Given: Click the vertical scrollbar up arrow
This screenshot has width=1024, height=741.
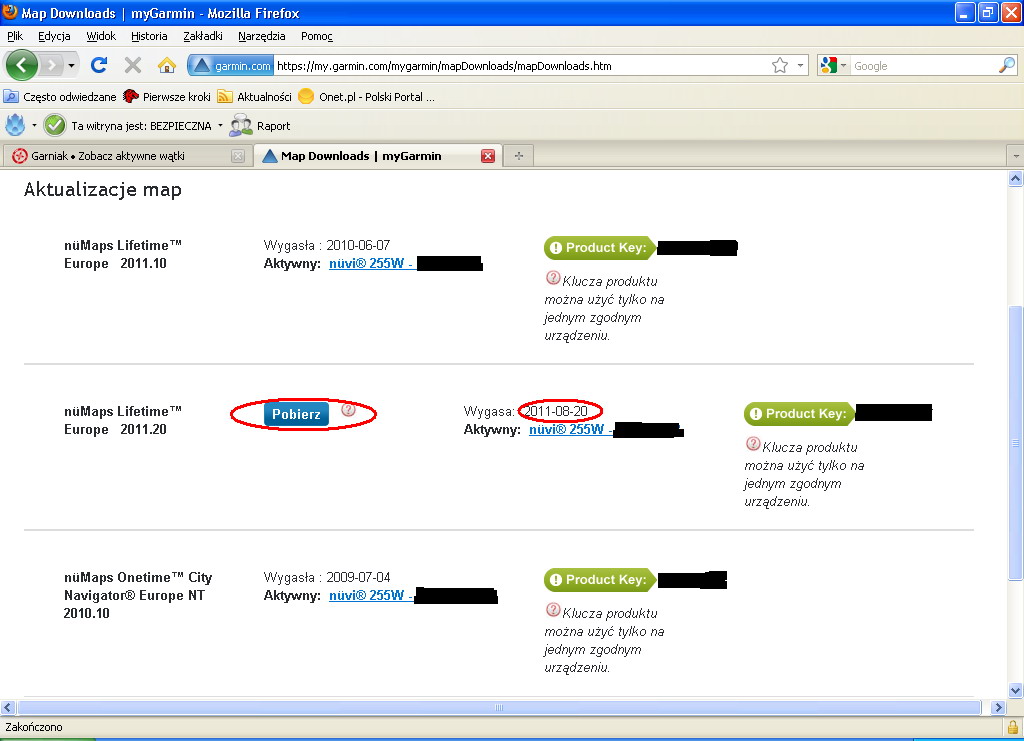Looking at the screenshot, I should (1016, 178).
